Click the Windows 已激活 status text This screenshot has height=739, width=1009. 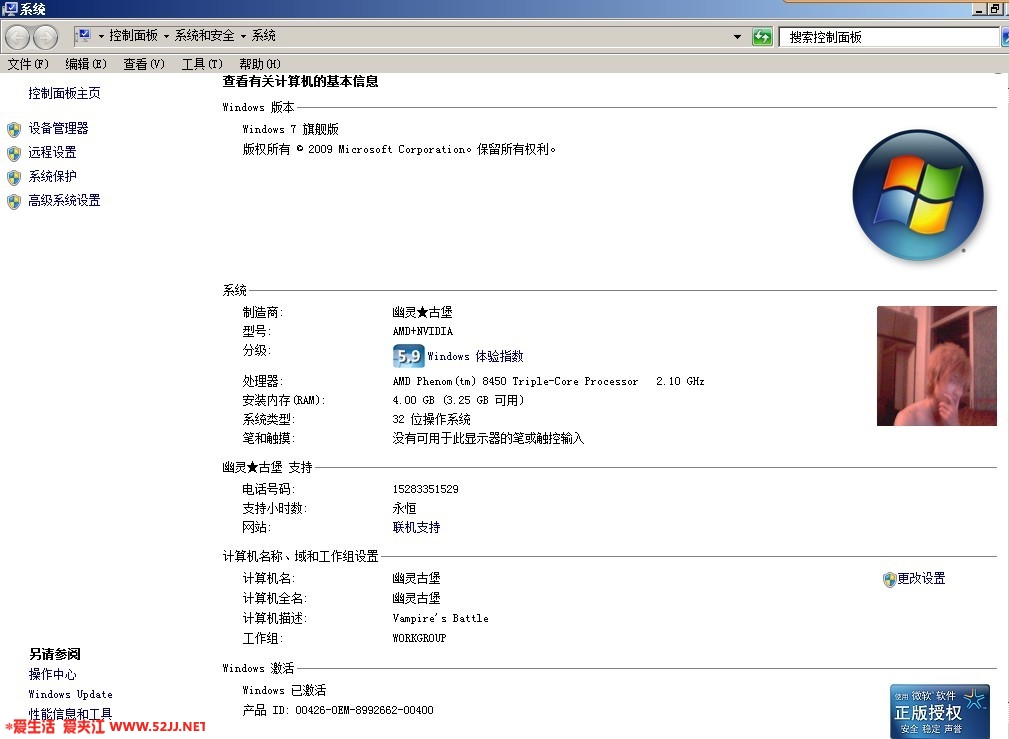click(x=284, y=690)
